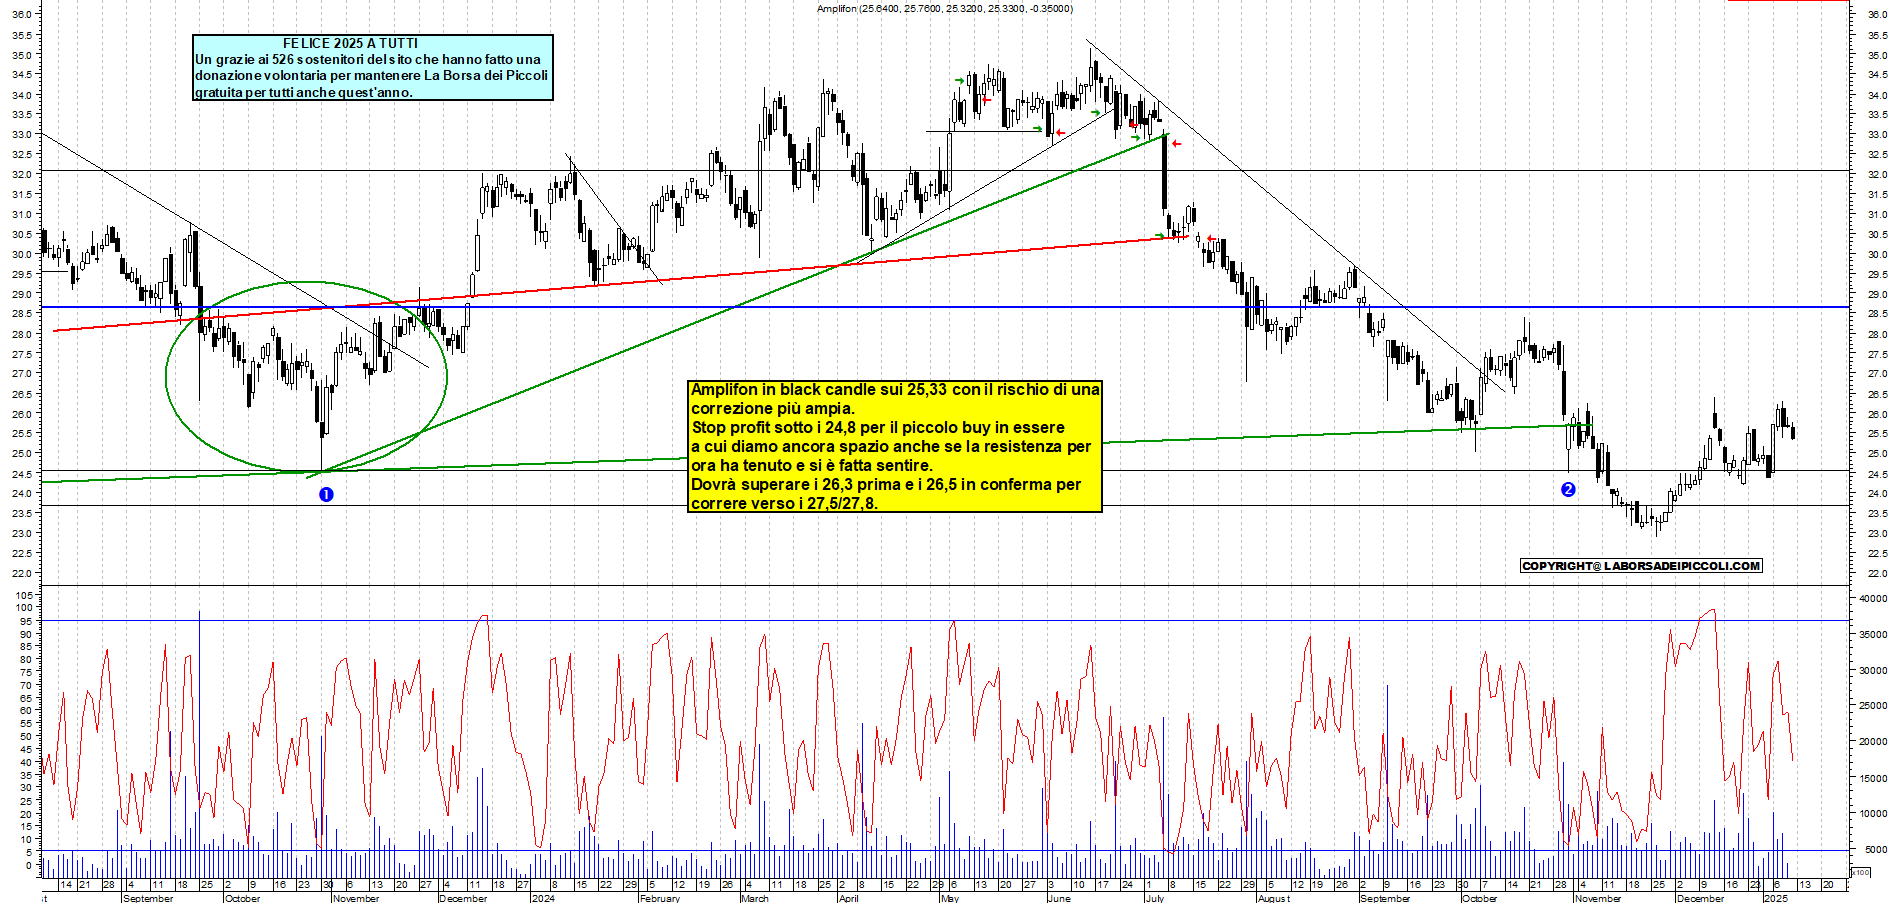Screen dimensions: 1890x903
Task: Click the blue circle marker numbered 2
Action: 1568,489
